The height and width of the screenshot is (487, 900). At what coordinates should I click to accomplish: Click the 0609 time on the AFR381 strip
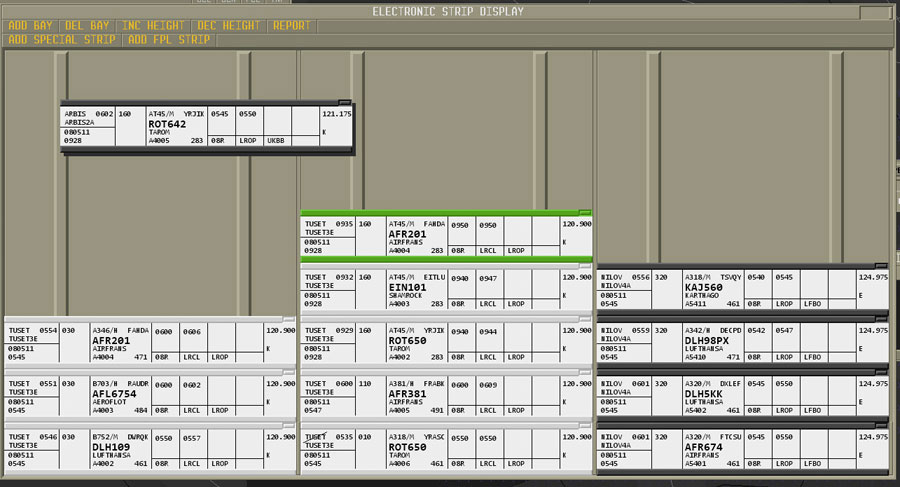488,385
